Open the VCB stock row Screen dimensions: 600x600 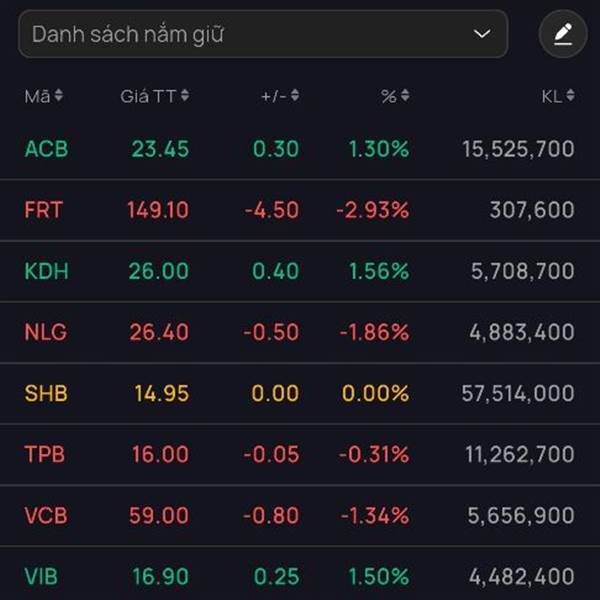point(300,515)
